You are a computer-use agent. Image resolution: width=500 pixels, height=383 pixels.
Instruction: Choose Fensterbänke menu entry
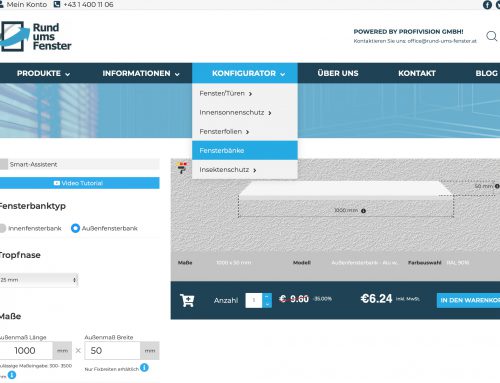tap(244, 151)
